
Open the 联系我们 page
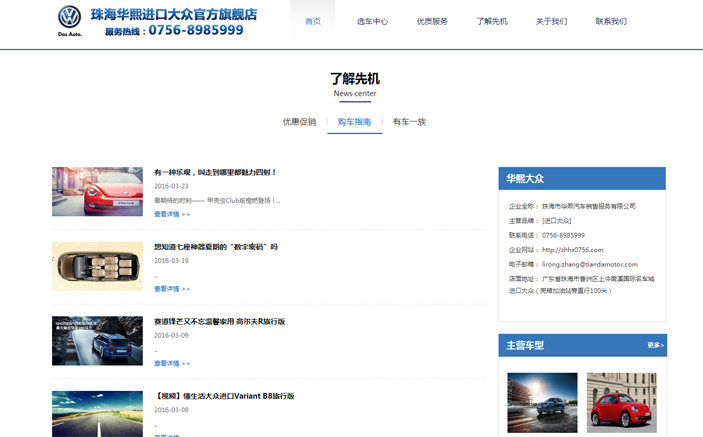tap(611, 21)
